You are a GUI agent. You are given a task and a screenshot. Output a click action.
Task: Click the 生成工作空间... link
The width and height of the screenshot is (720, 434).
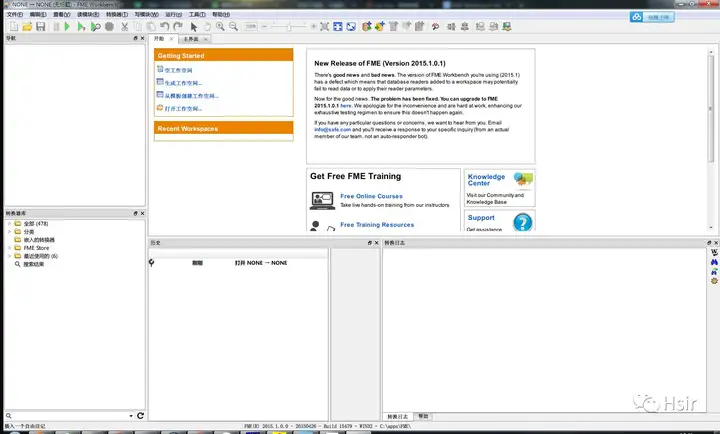[x=183, y=83]
